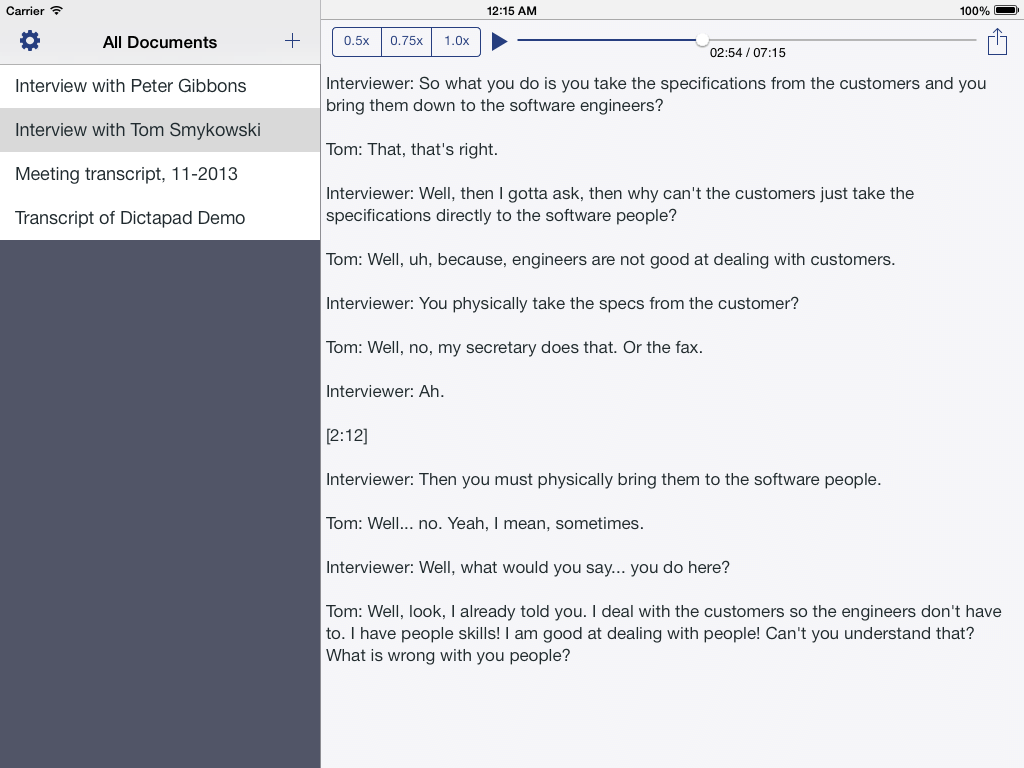Click the "Interviewer: Ah." line
The height and width of the screenshot is (768, 1024).
[385, 391]
